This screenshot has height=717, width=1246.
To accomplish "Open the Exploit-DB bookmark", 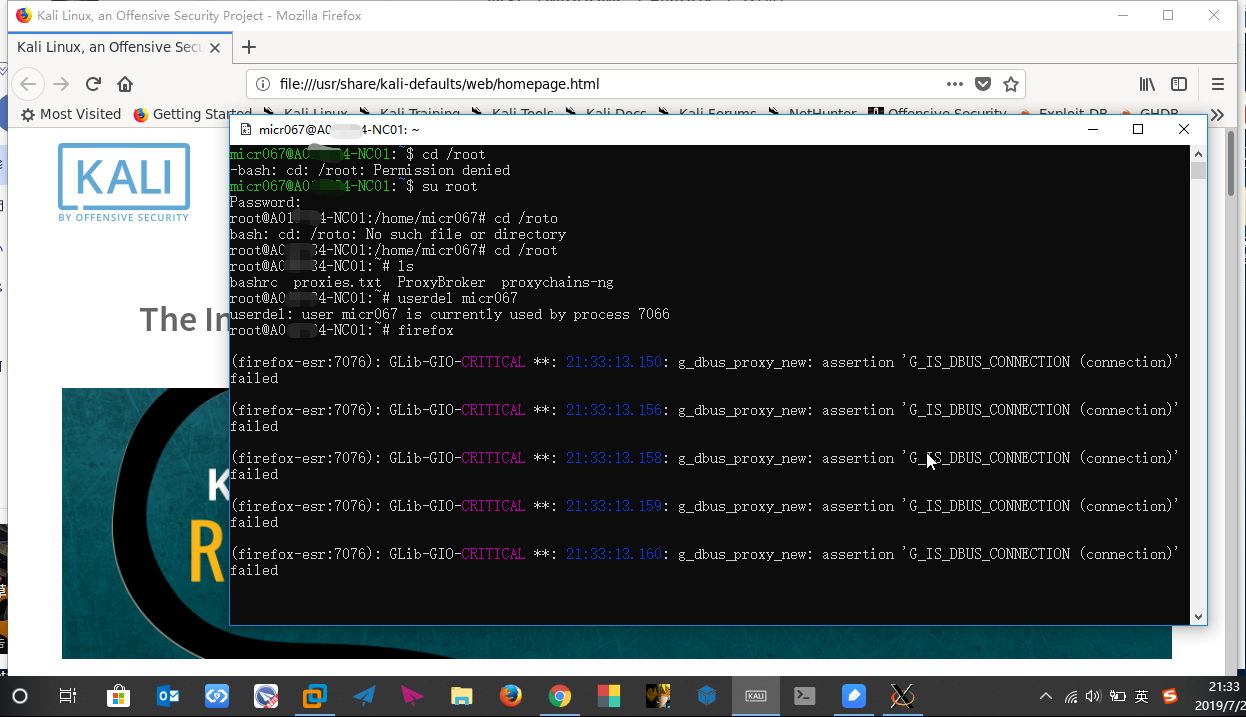I will point(1063,114).
